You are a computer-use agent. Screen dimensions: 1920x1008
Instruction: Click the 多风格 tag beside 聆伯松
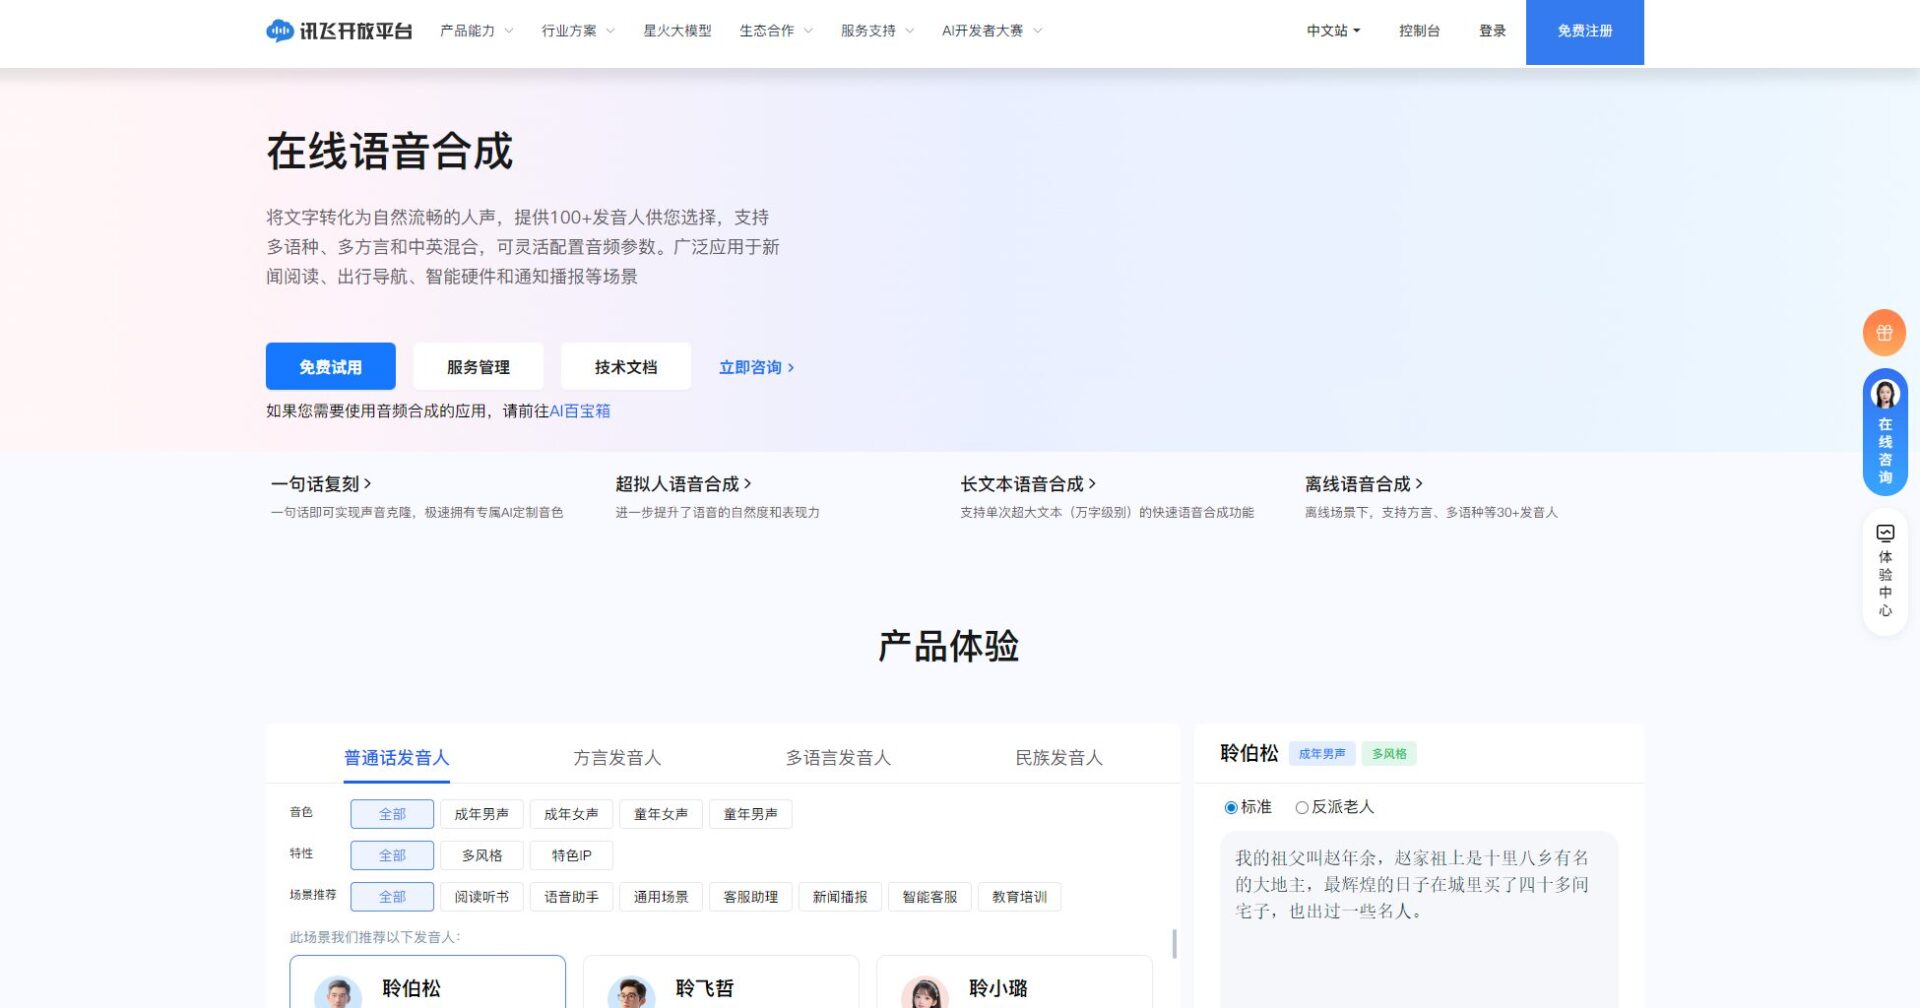pyautogui.click(x=1390, y=753)
